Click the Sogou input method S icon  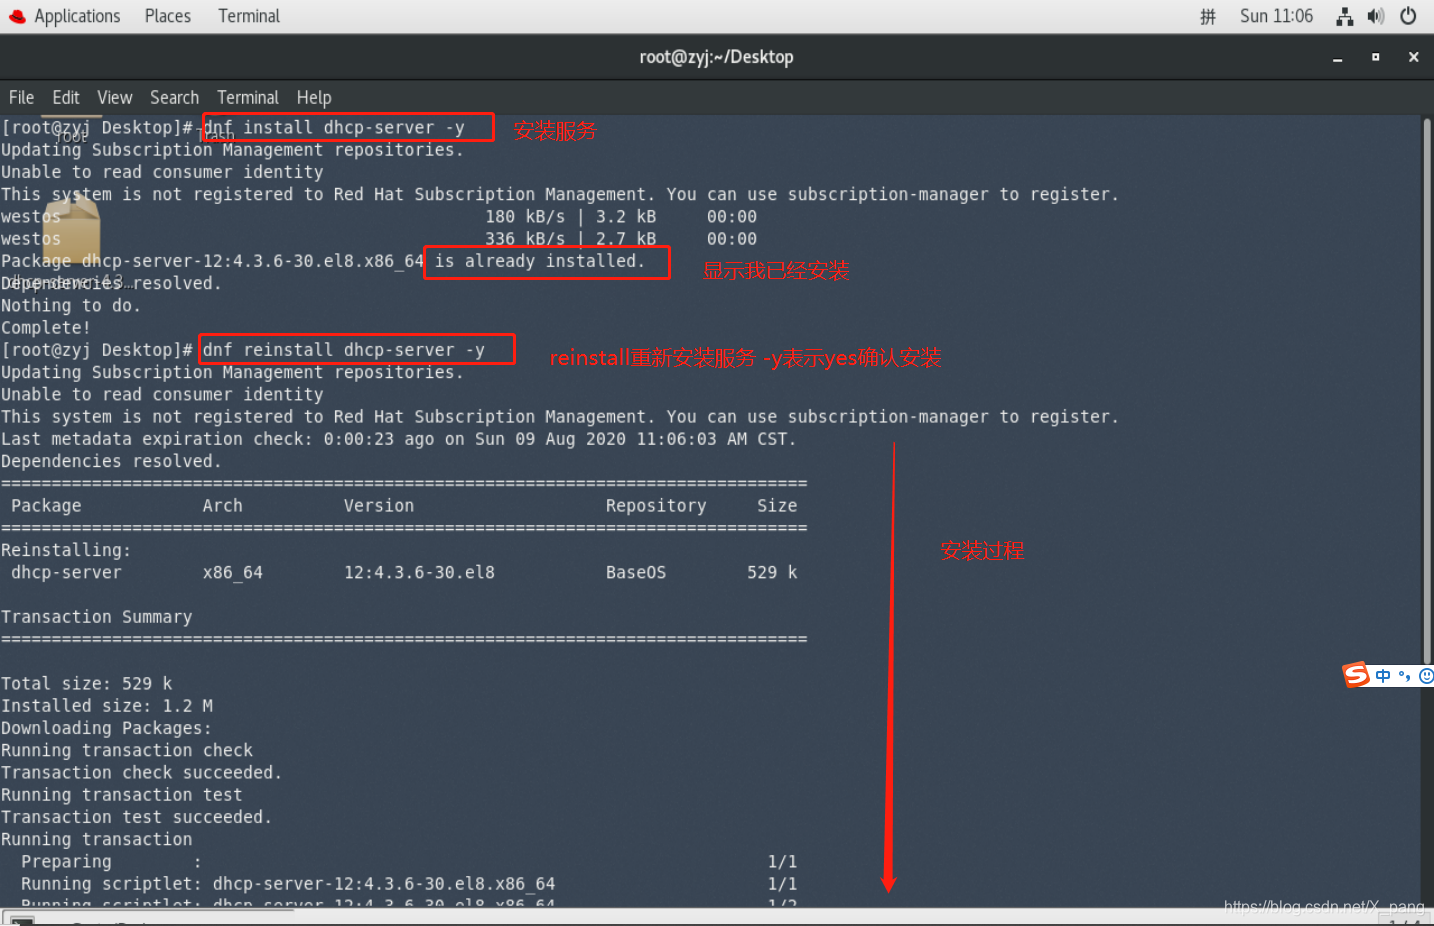pyautogui.click(x=1356, y=675)
